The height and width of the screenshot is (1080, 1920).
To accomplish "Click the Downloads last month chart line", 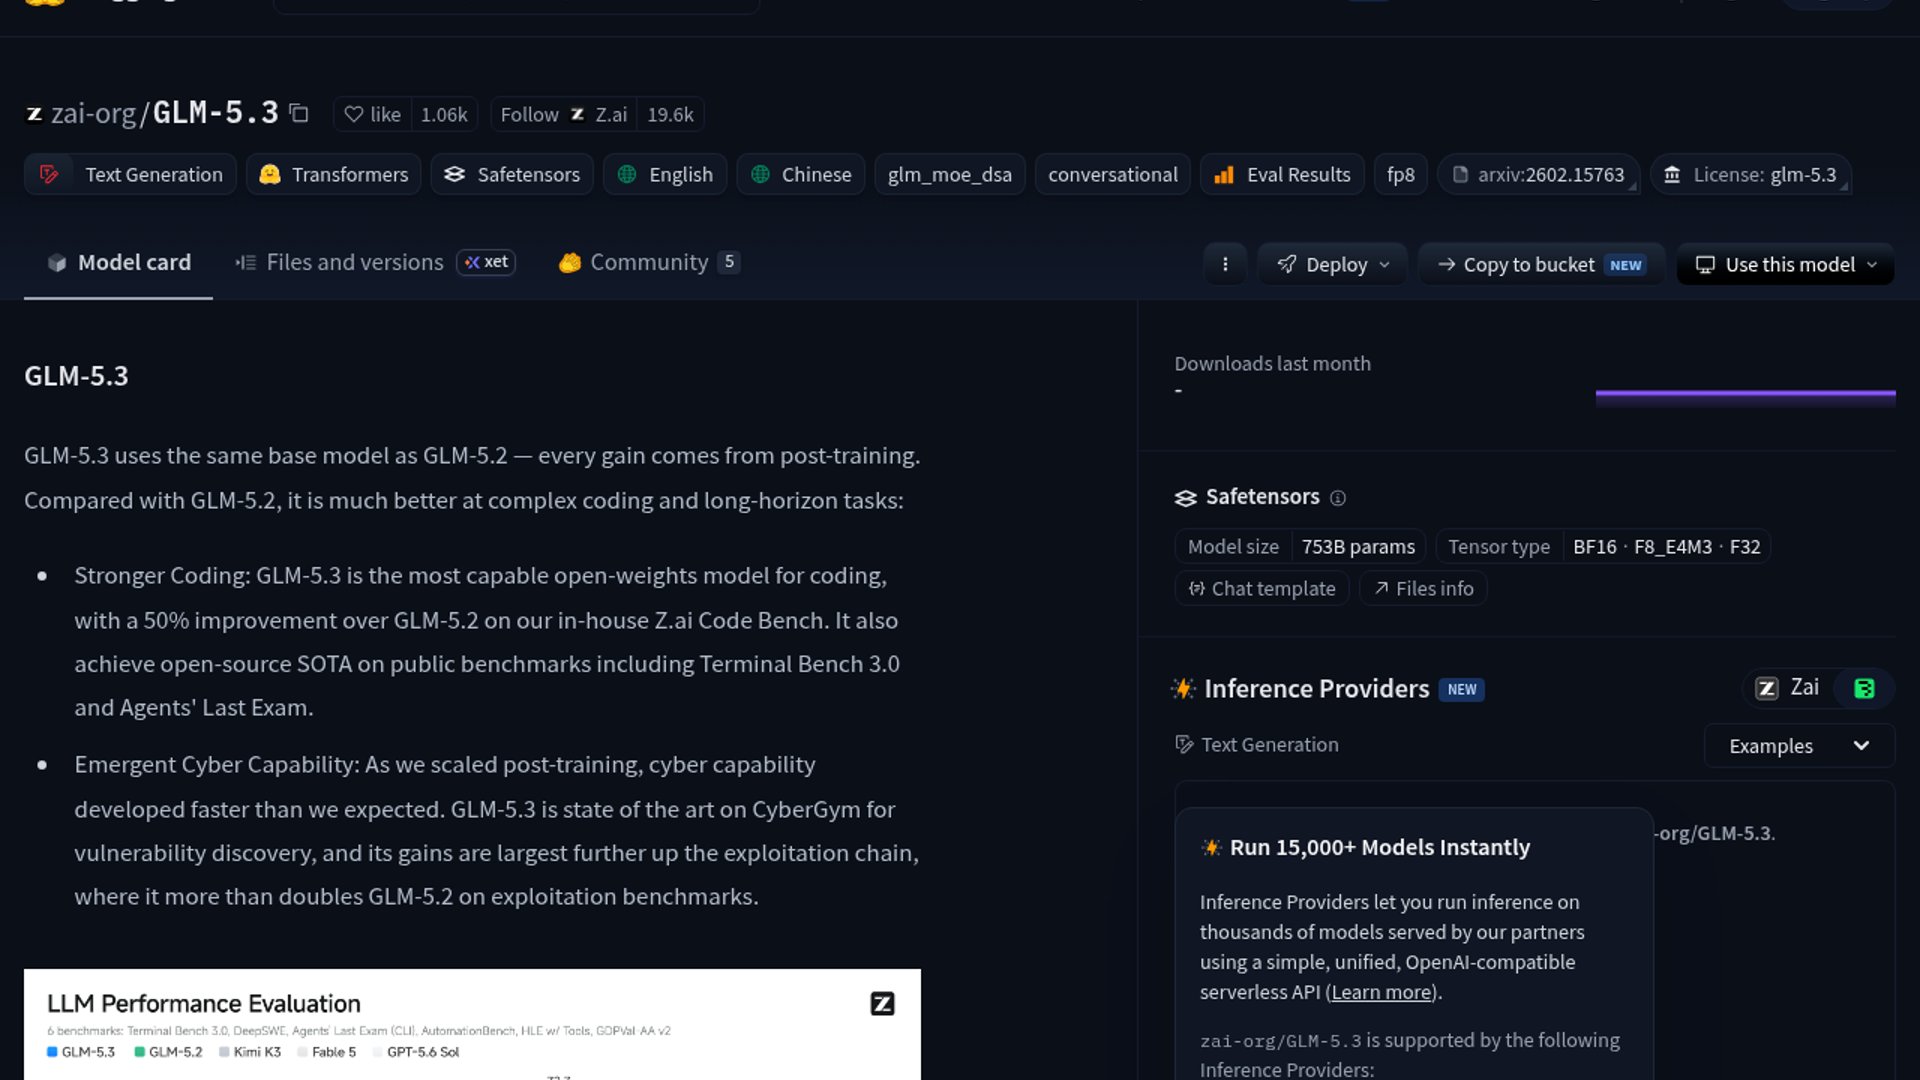I will (x=1745, y=395).
